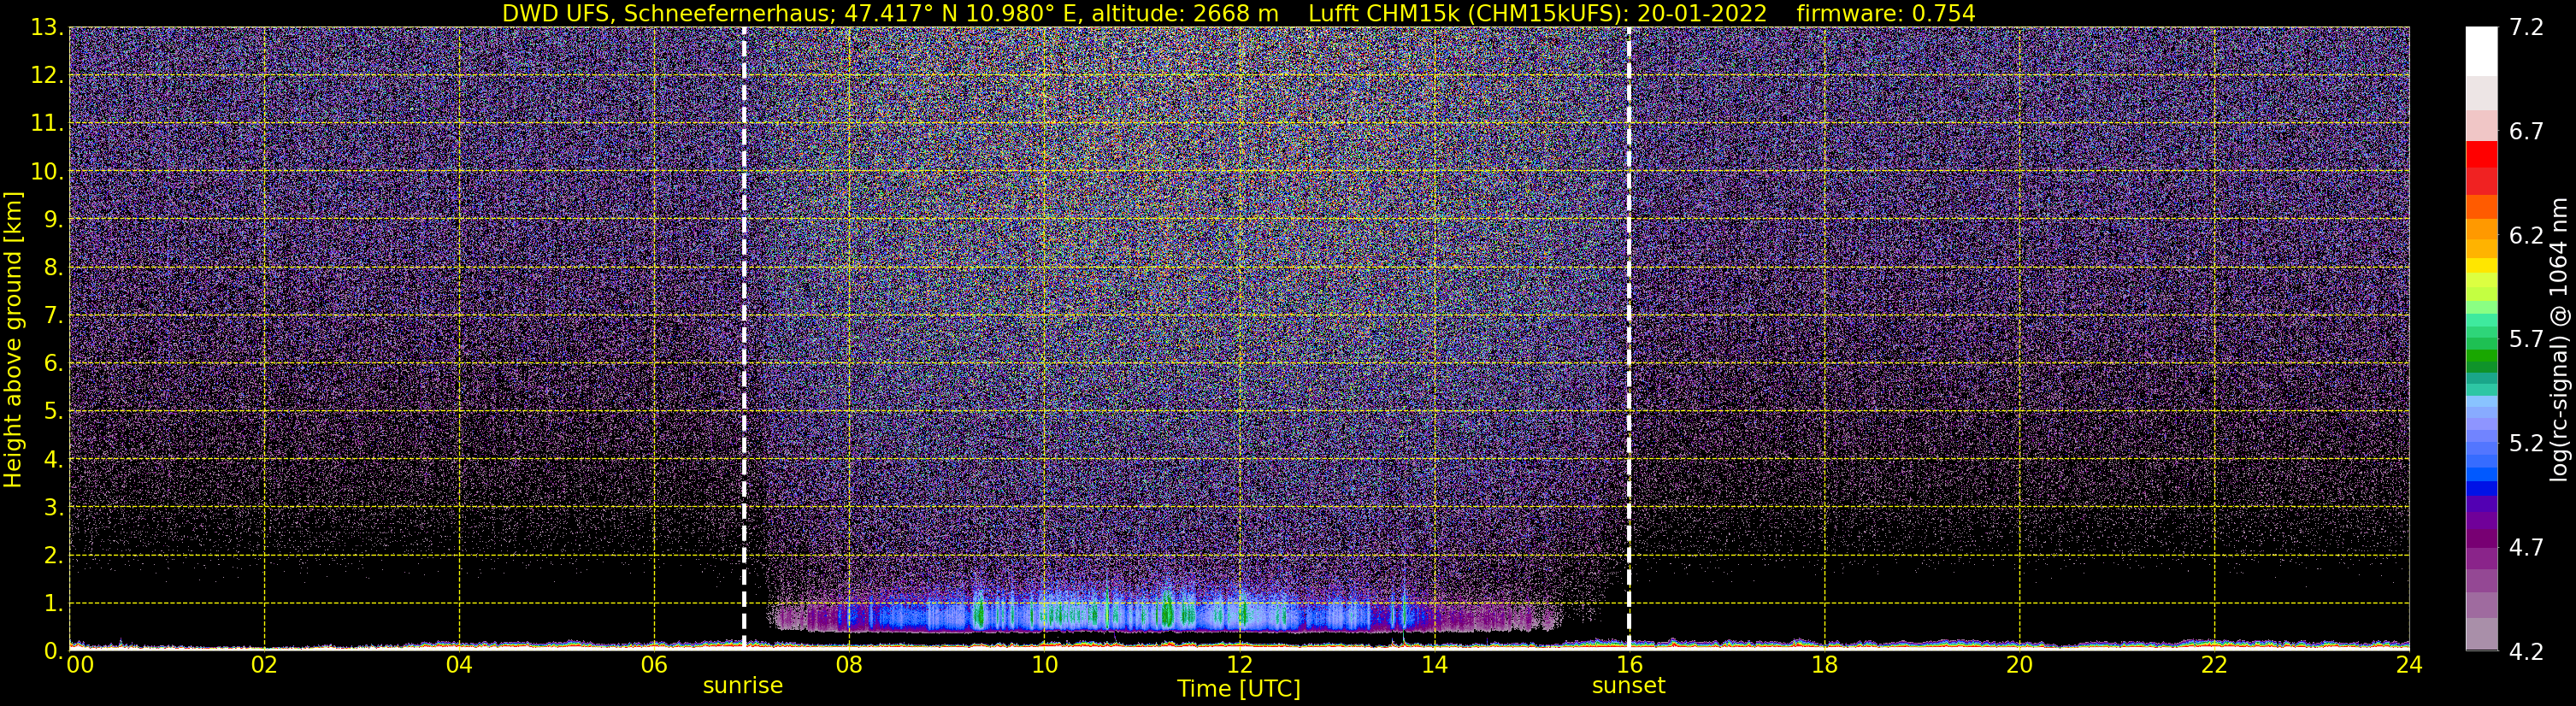
Task: Click the white swatch at top of colorbar
Action: click(x=2481, y=51)
